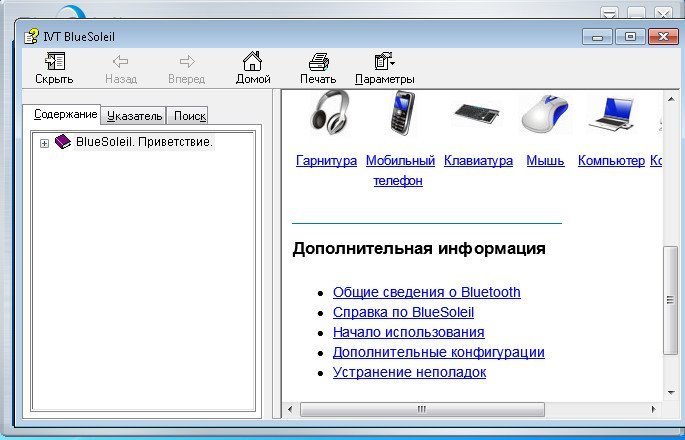Open Устранение неполадок link
This screenshot has height=440, width=685.
pyautogui.click(x=409, y=372)
